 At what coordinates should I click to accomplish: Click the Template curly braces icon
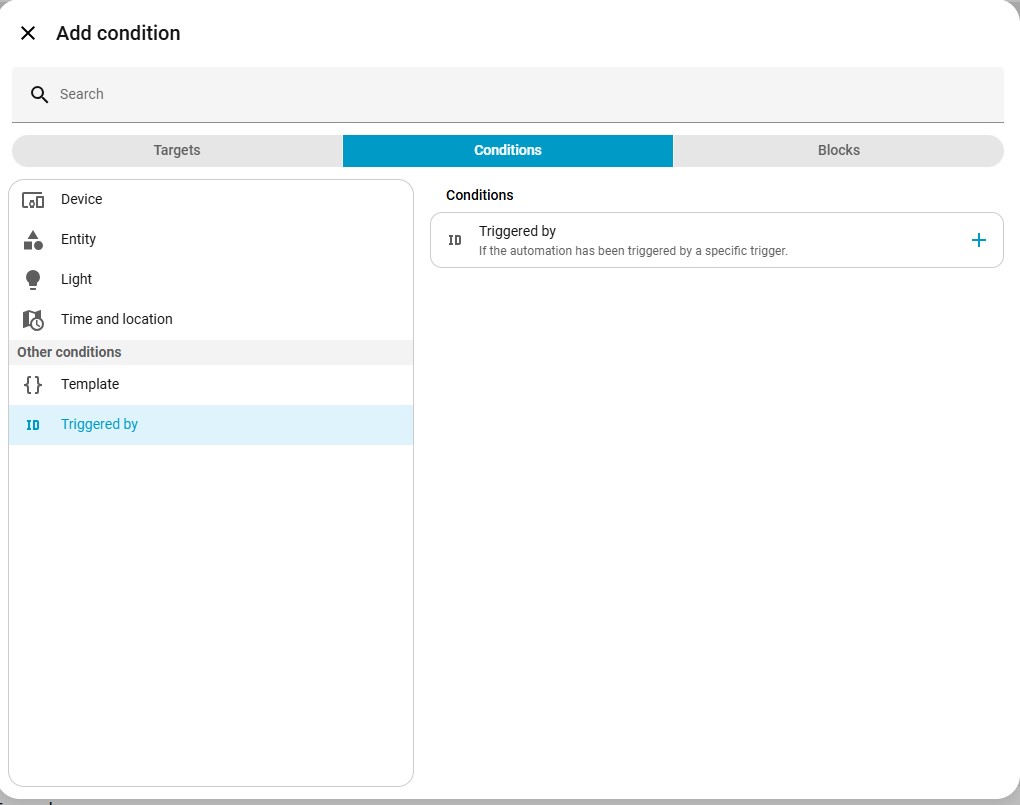click(33, 385)
